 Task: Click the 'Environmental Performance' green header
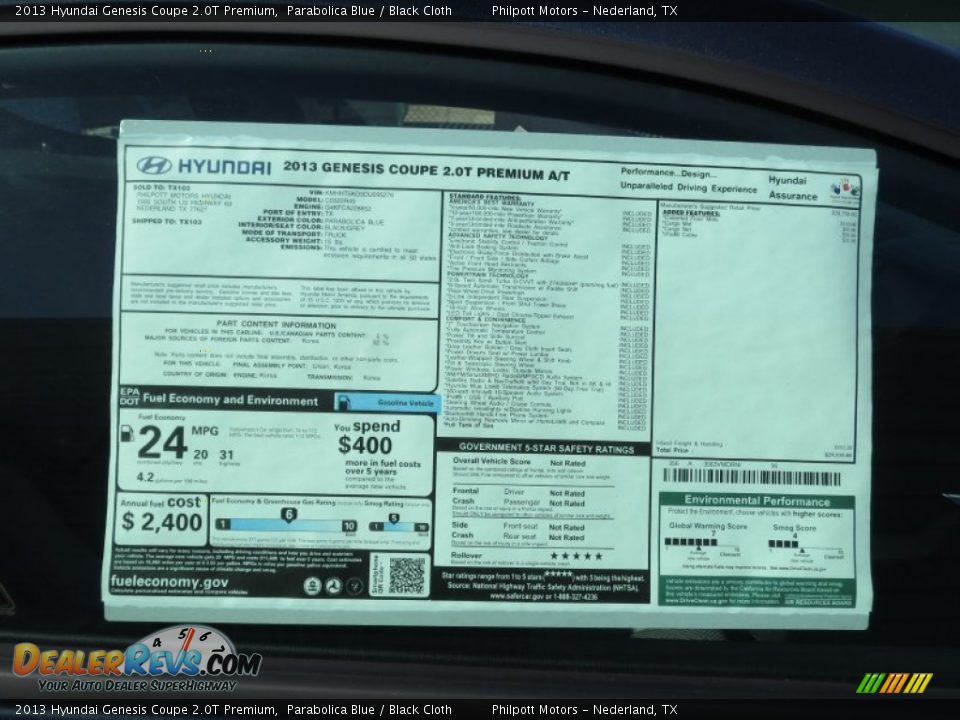tap(757, 500)
